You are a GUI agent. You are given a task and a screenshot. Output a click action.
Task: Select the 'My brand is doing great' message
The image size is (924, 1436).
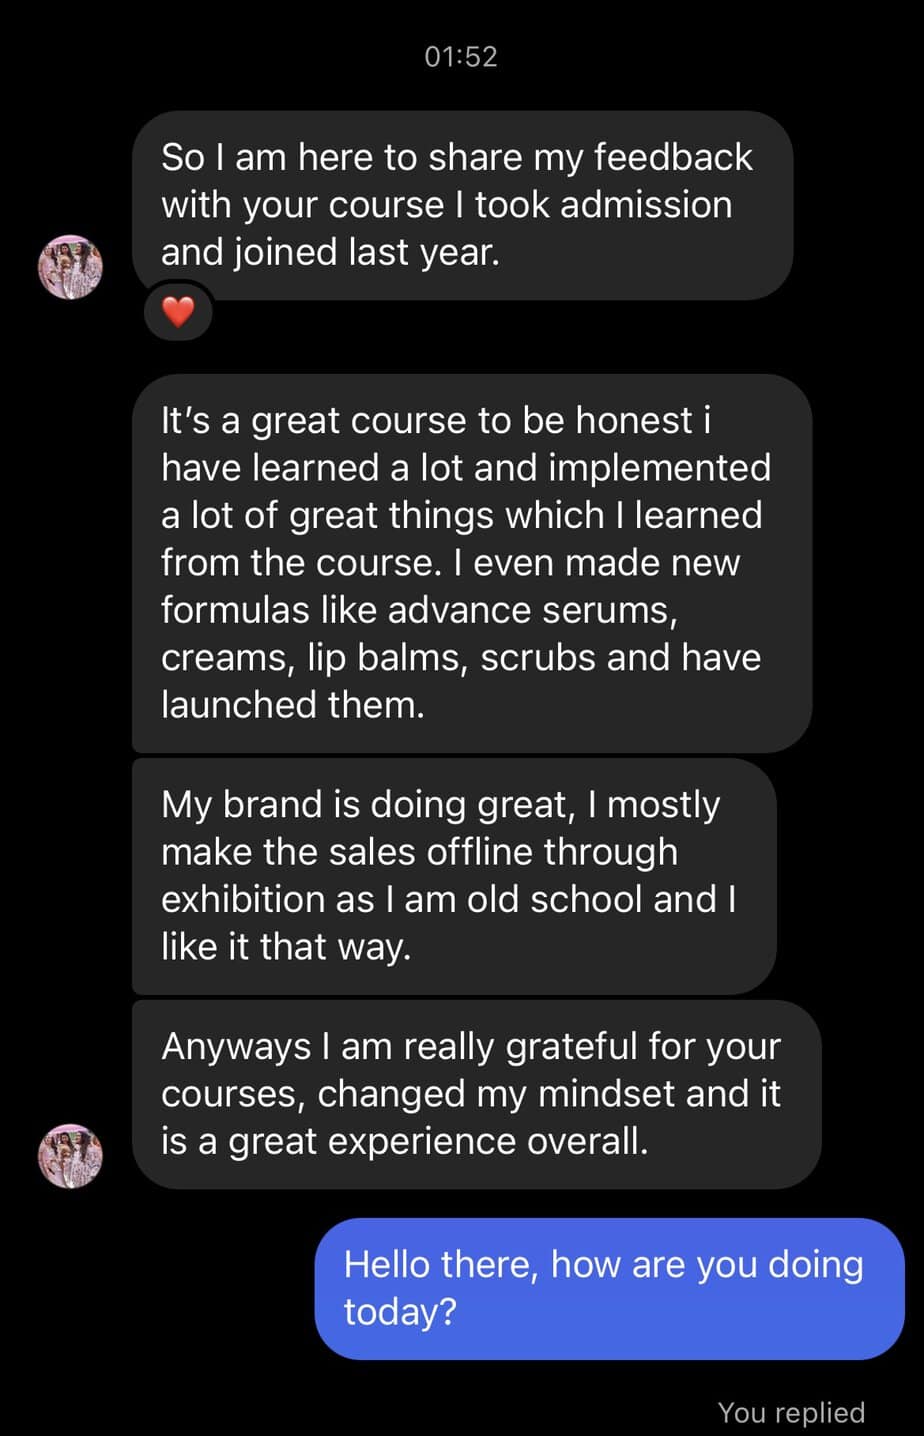(454, 876)
